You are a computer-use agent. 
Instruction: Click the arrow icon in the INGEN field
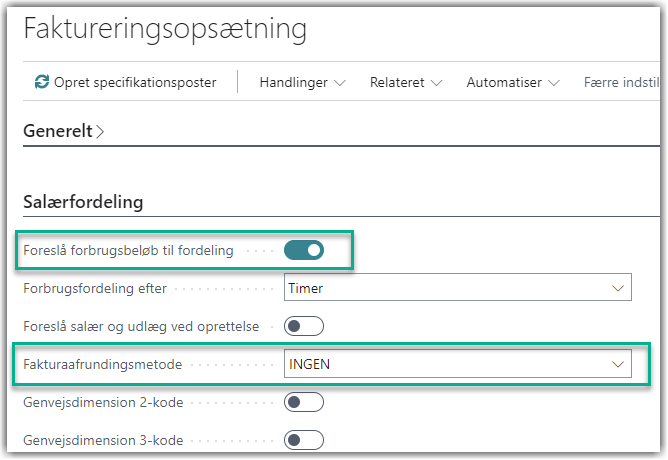(616, 365)
